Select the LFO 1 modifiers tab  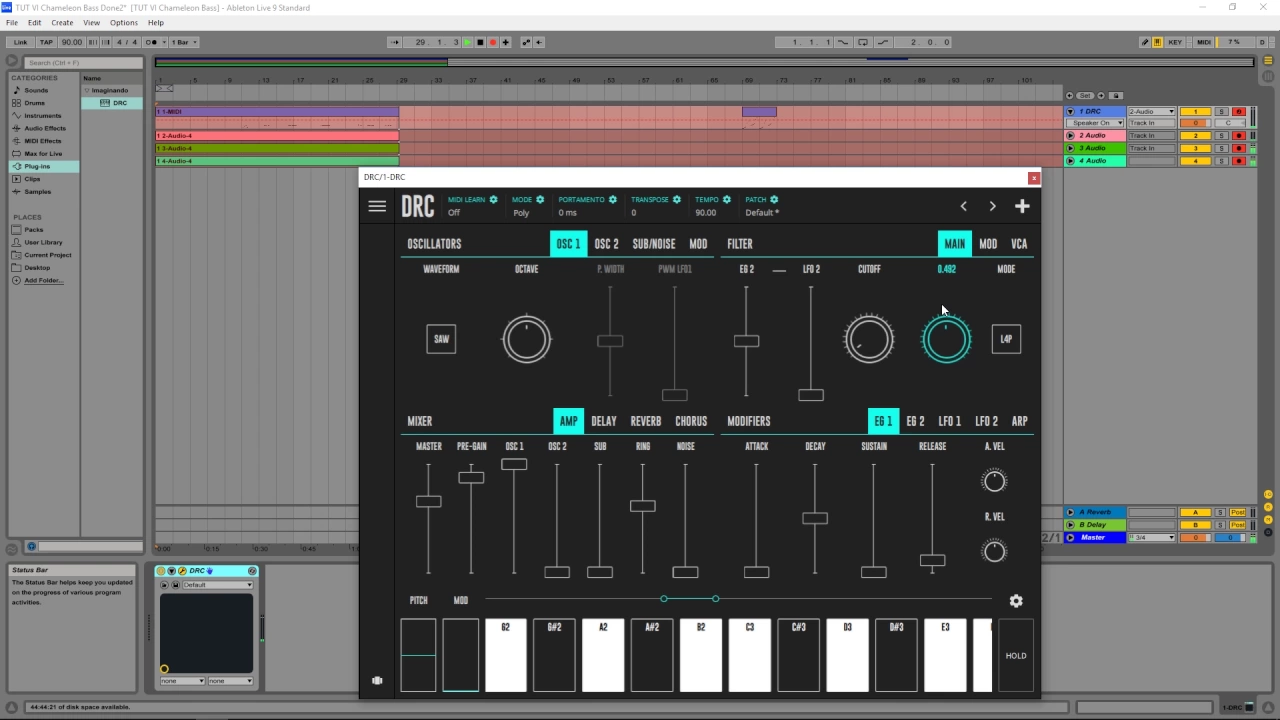click(950, 421)
